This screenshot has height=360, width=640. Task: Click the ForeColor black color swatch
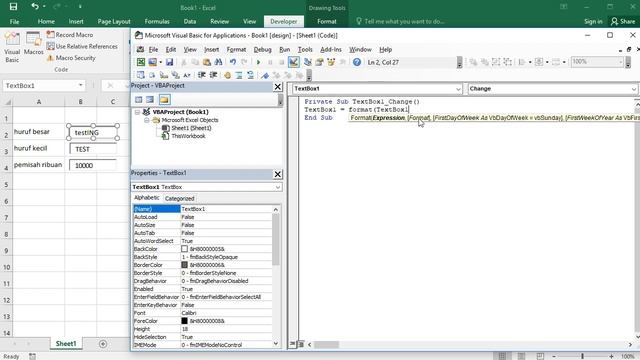tap(184, 321)
